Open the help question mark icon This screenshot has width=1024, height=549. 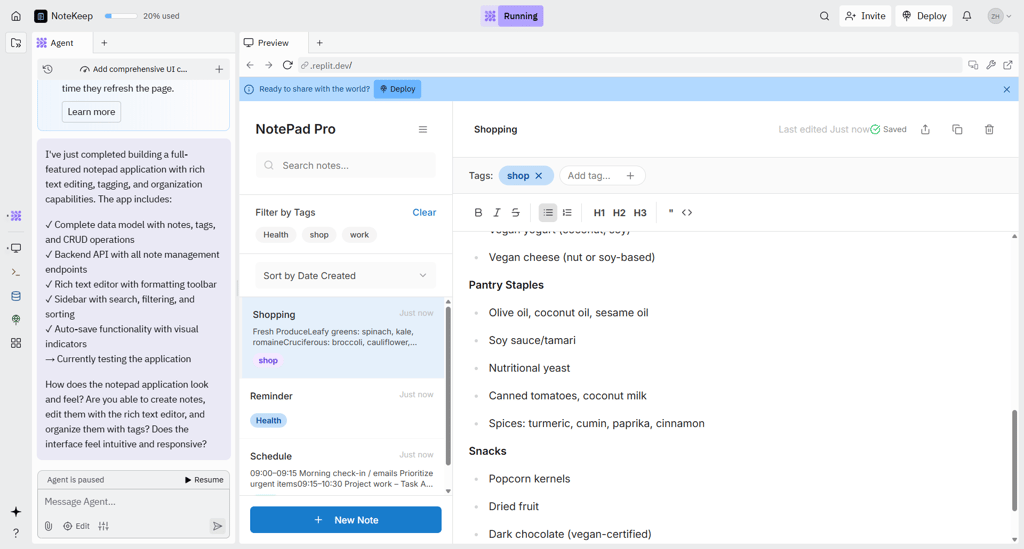(x=16, y=533)
